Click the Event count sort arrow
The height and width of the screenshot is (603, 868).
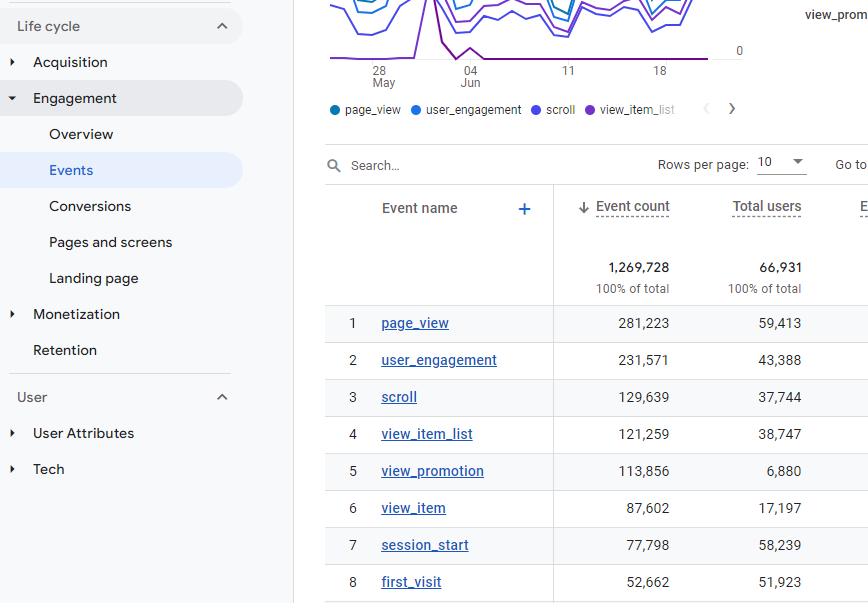(583, 208)
